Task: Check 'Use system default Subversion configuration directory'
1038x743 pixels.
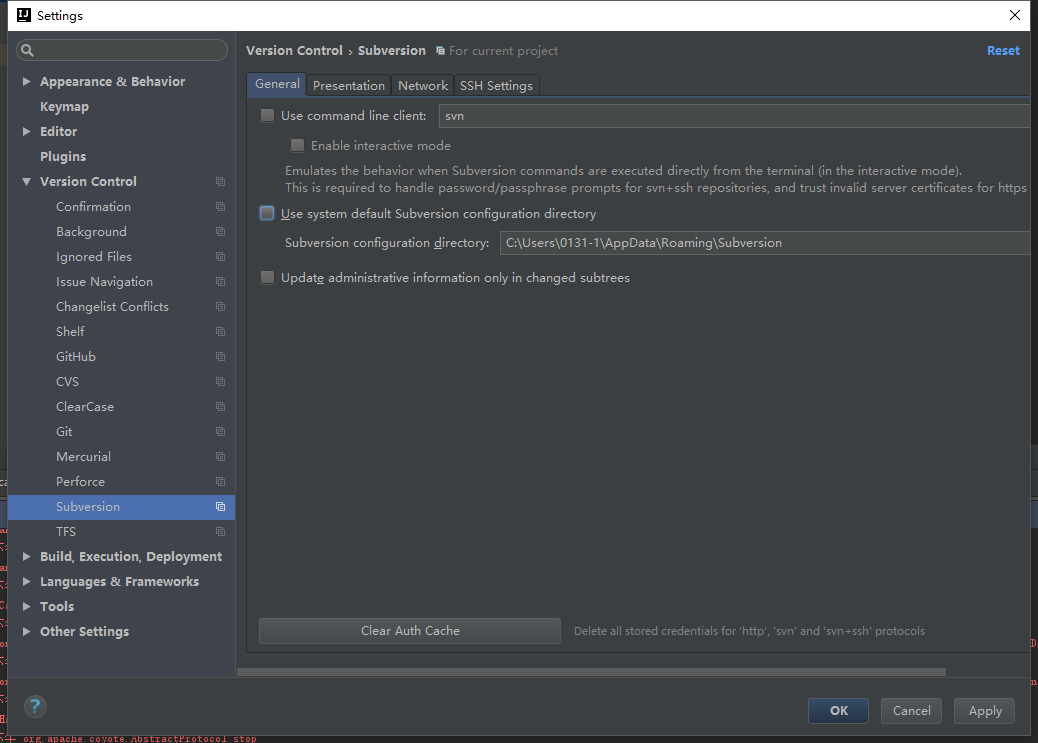Action: click(267, 213)
